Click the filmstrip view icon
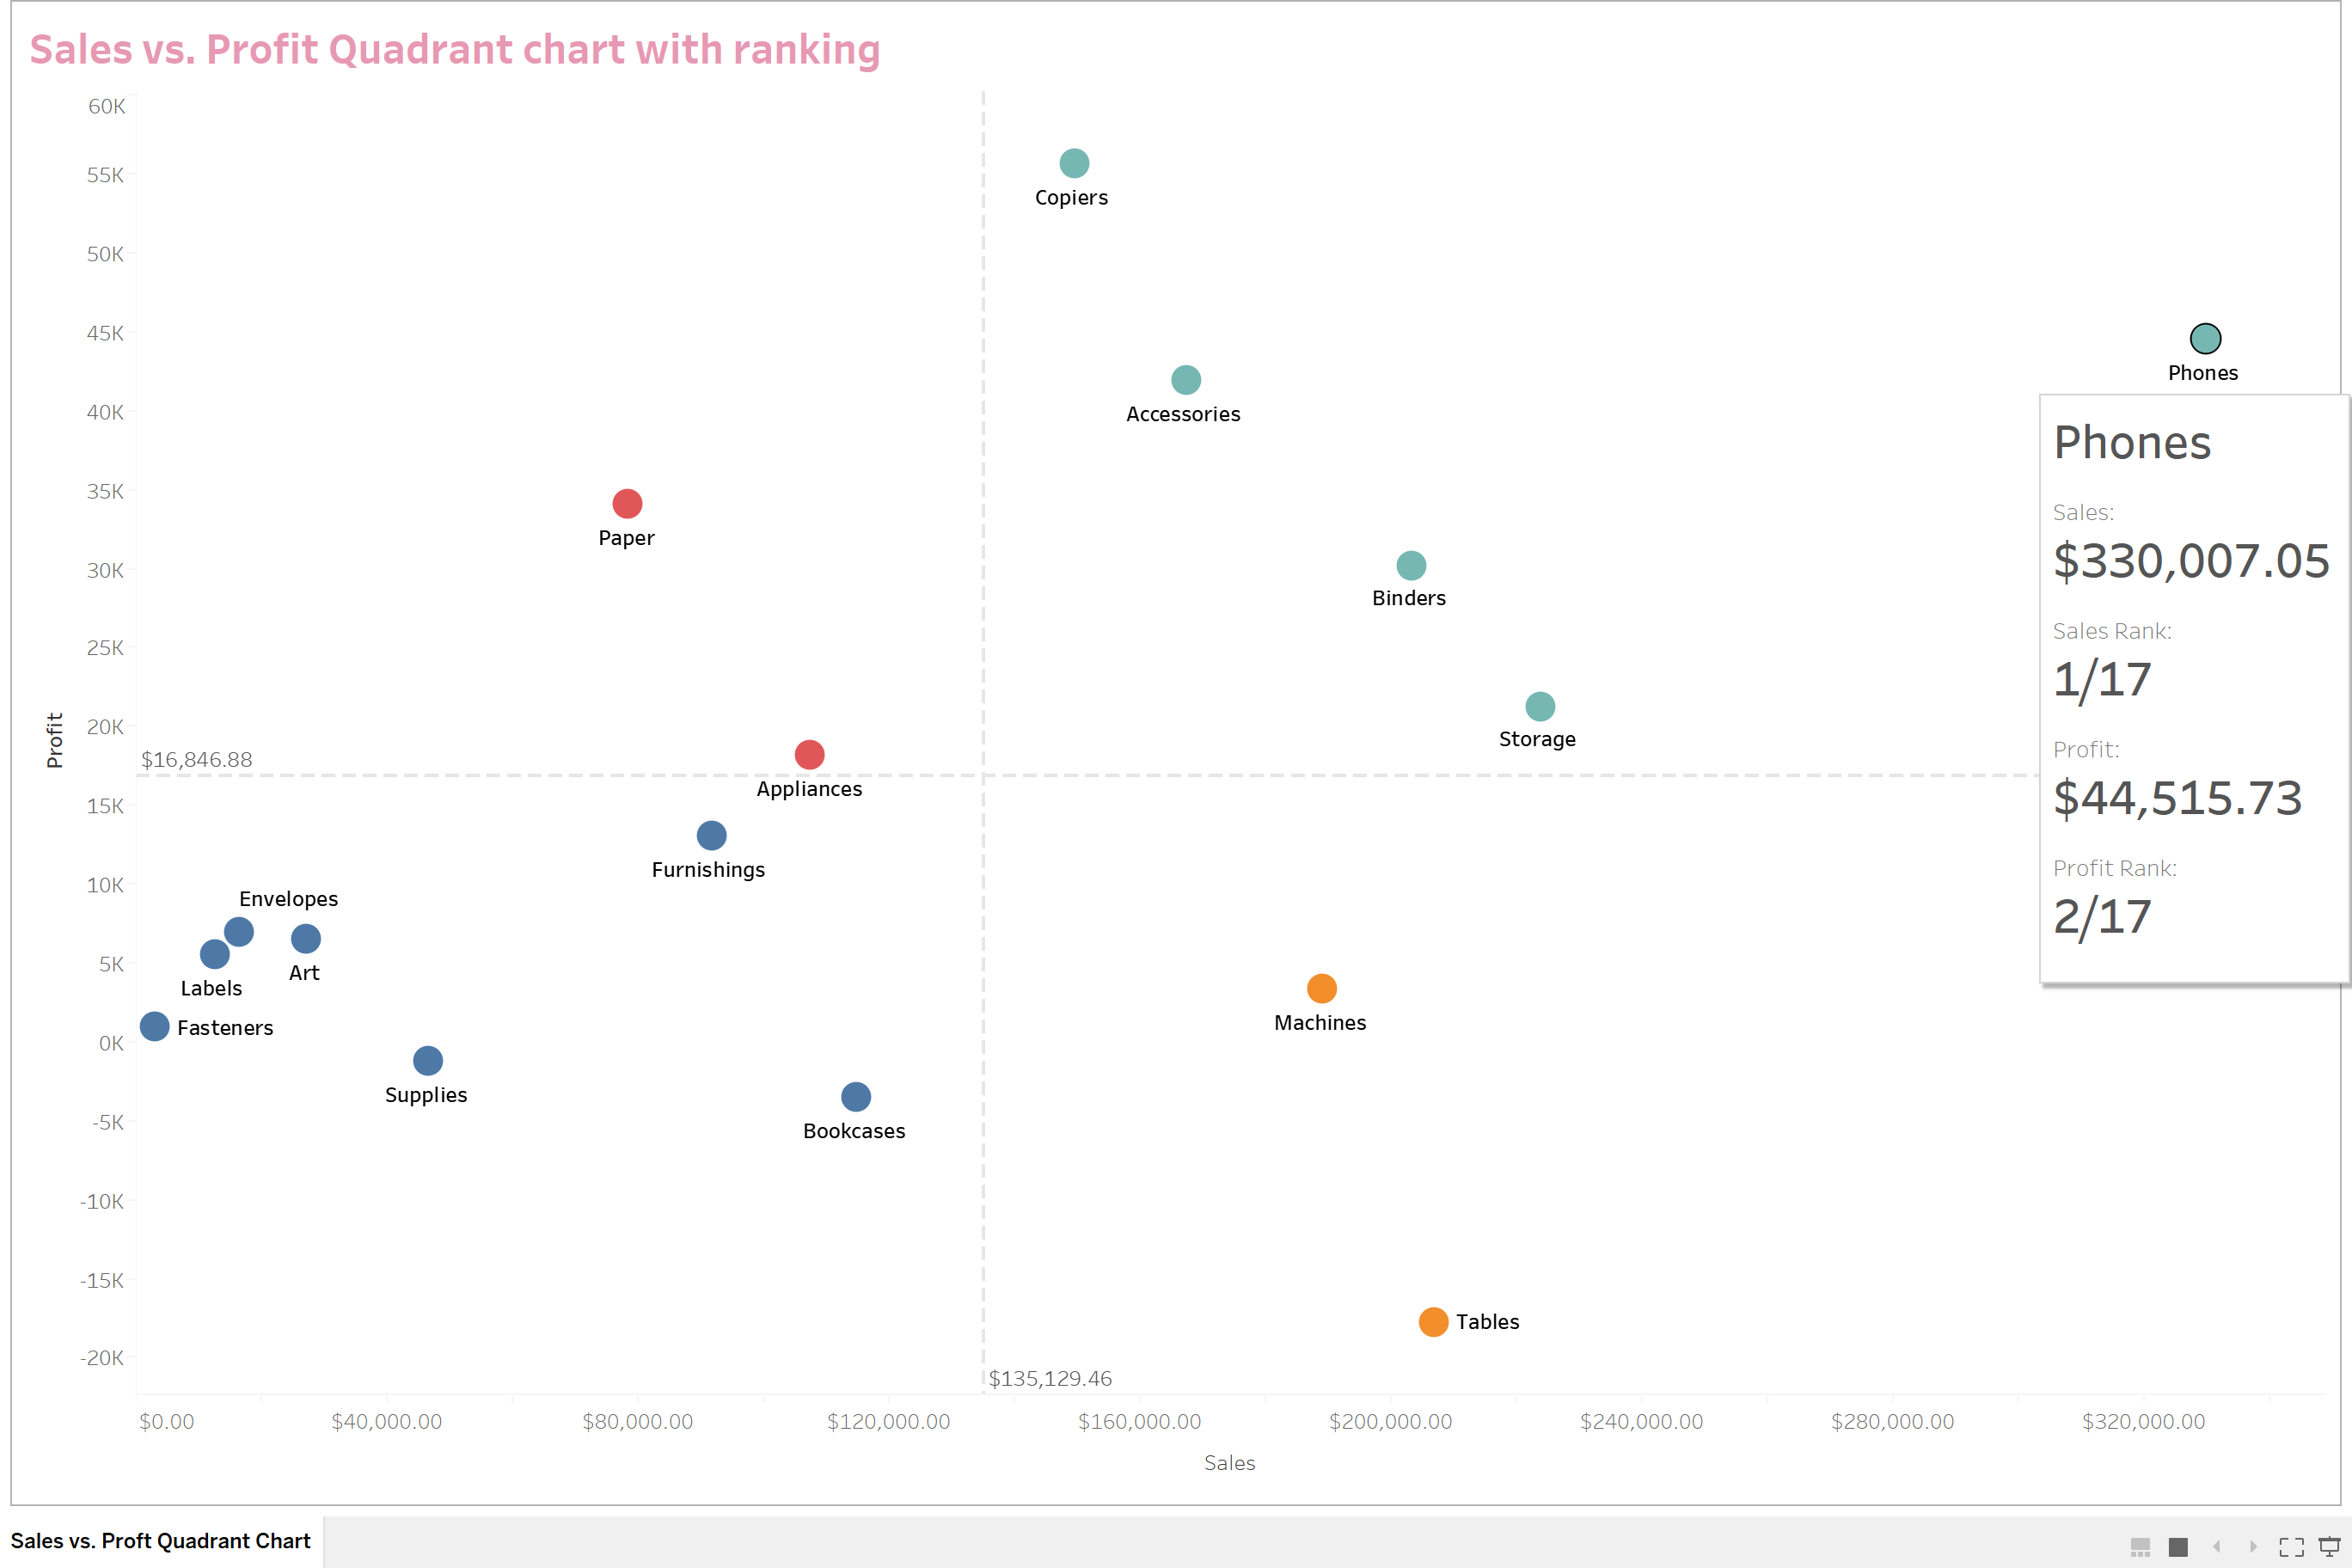Image resolution: width=2352 pixels, height=1568 pixels. pyautogui.click(x=2140, y=1547)
